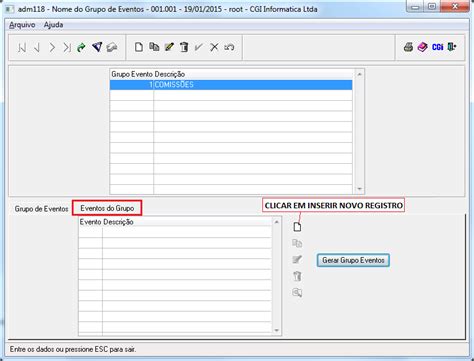Click lower events grid scroll down arrow
This screenshot has width=474, height=361.
click(276, 330)
